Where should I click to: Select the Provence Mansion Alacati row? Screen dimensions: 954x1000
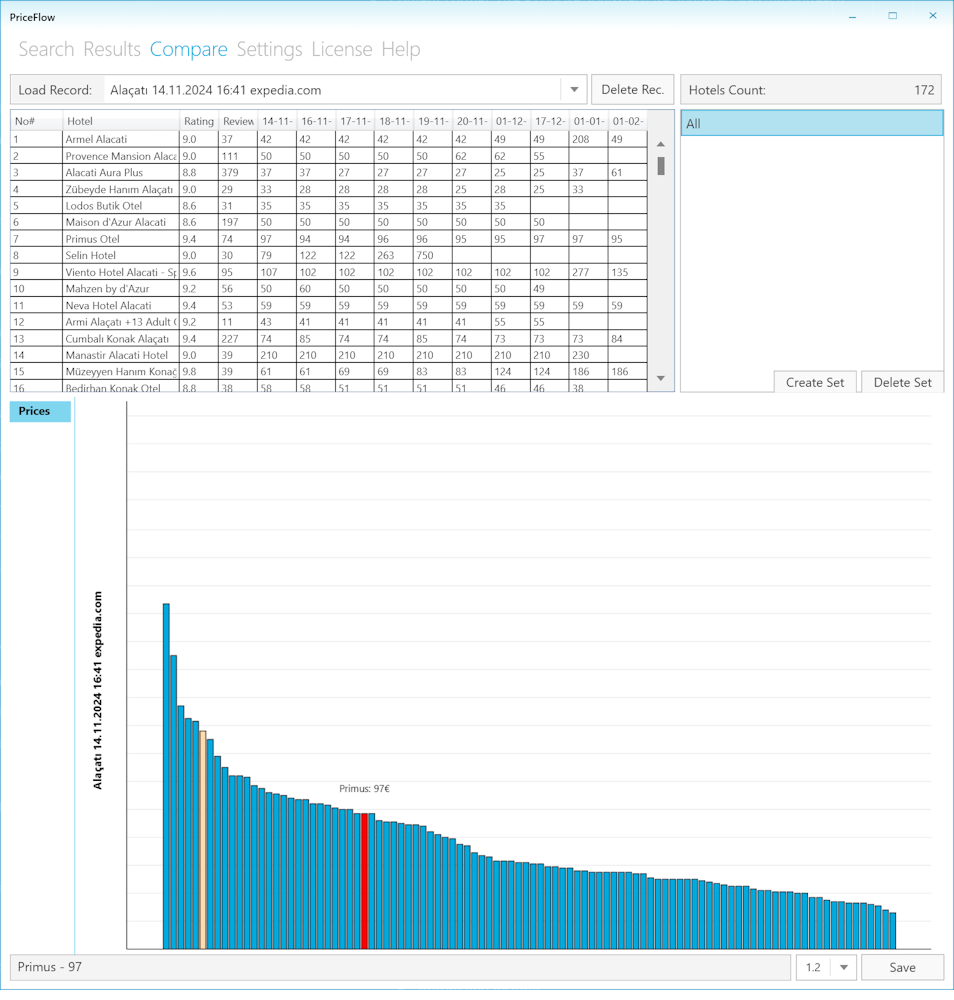coord(328,156)
